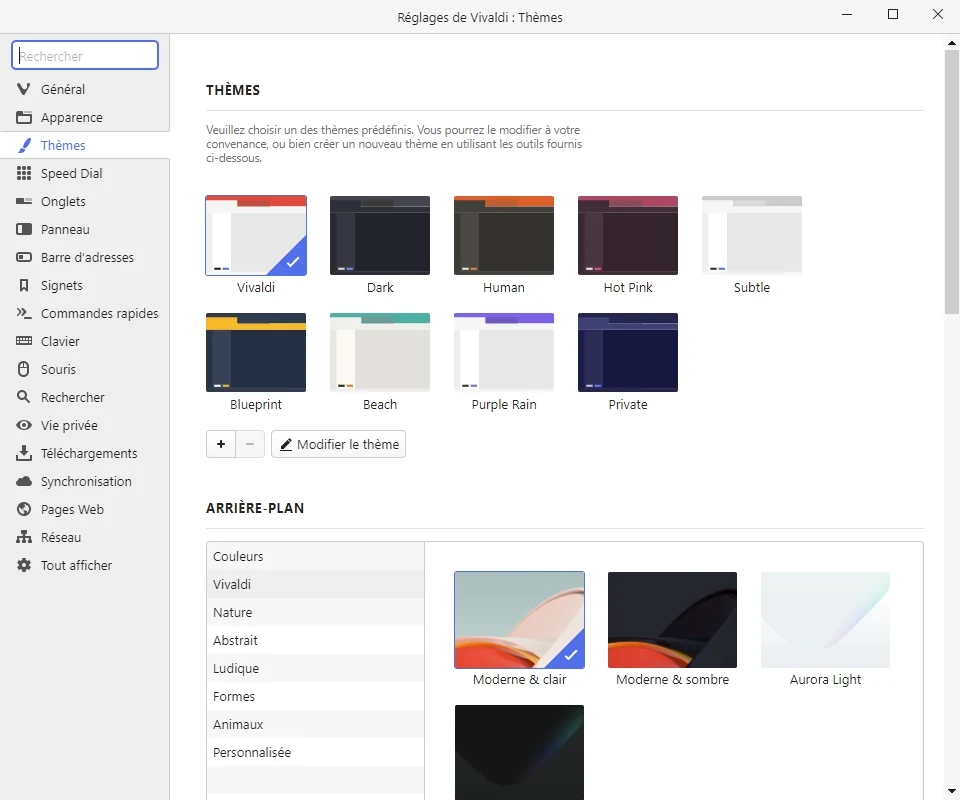Click the Clavier keyboard icon

point(24,342)
